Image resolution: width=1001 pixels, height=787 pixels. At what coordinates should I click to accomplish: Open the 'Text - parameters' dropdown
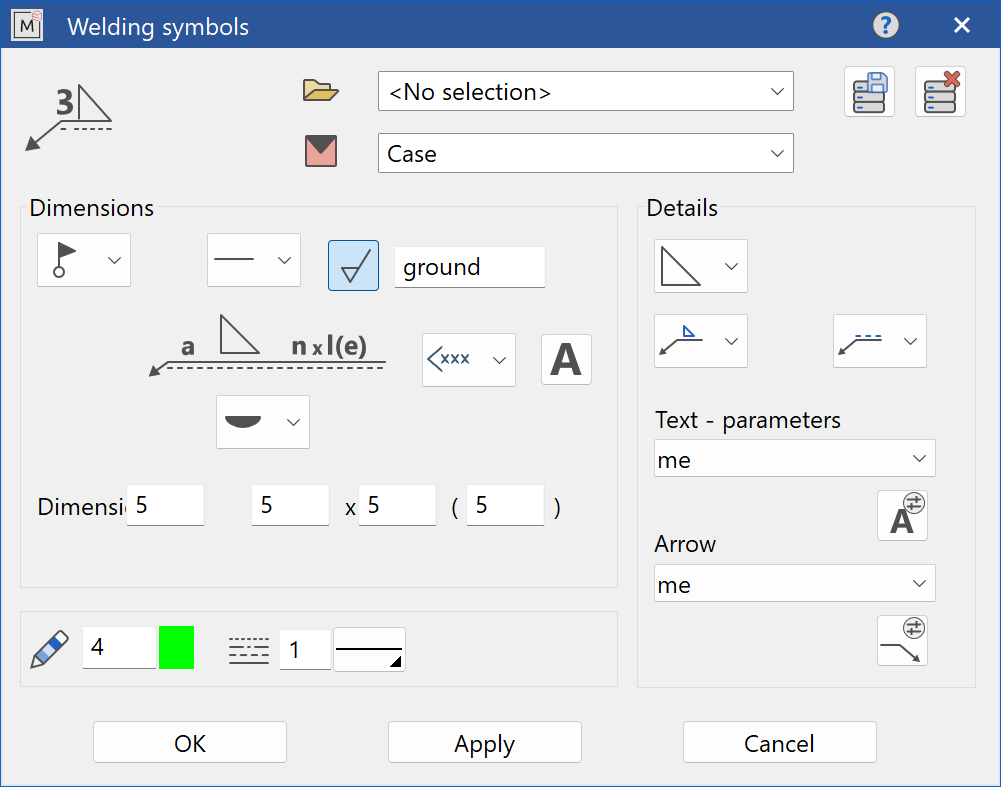pos(795,458)
